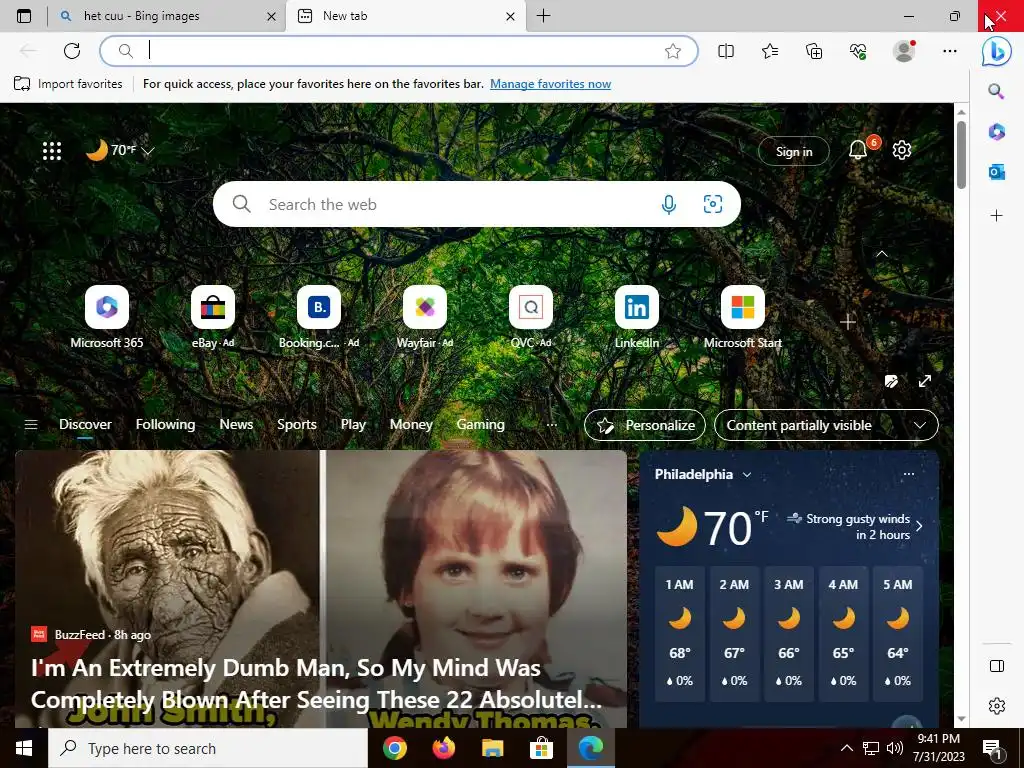Open Collections icon in toolbar

(x=814, y=51)
